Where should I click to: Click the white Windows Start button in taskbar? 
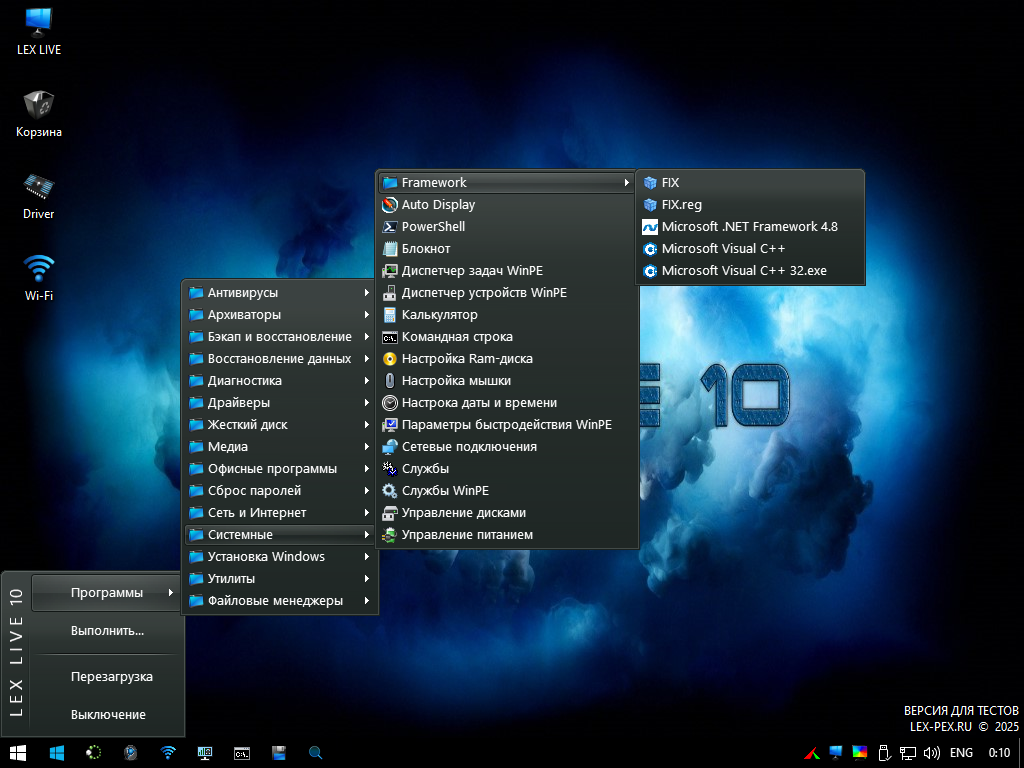click(x=18, y=753)
